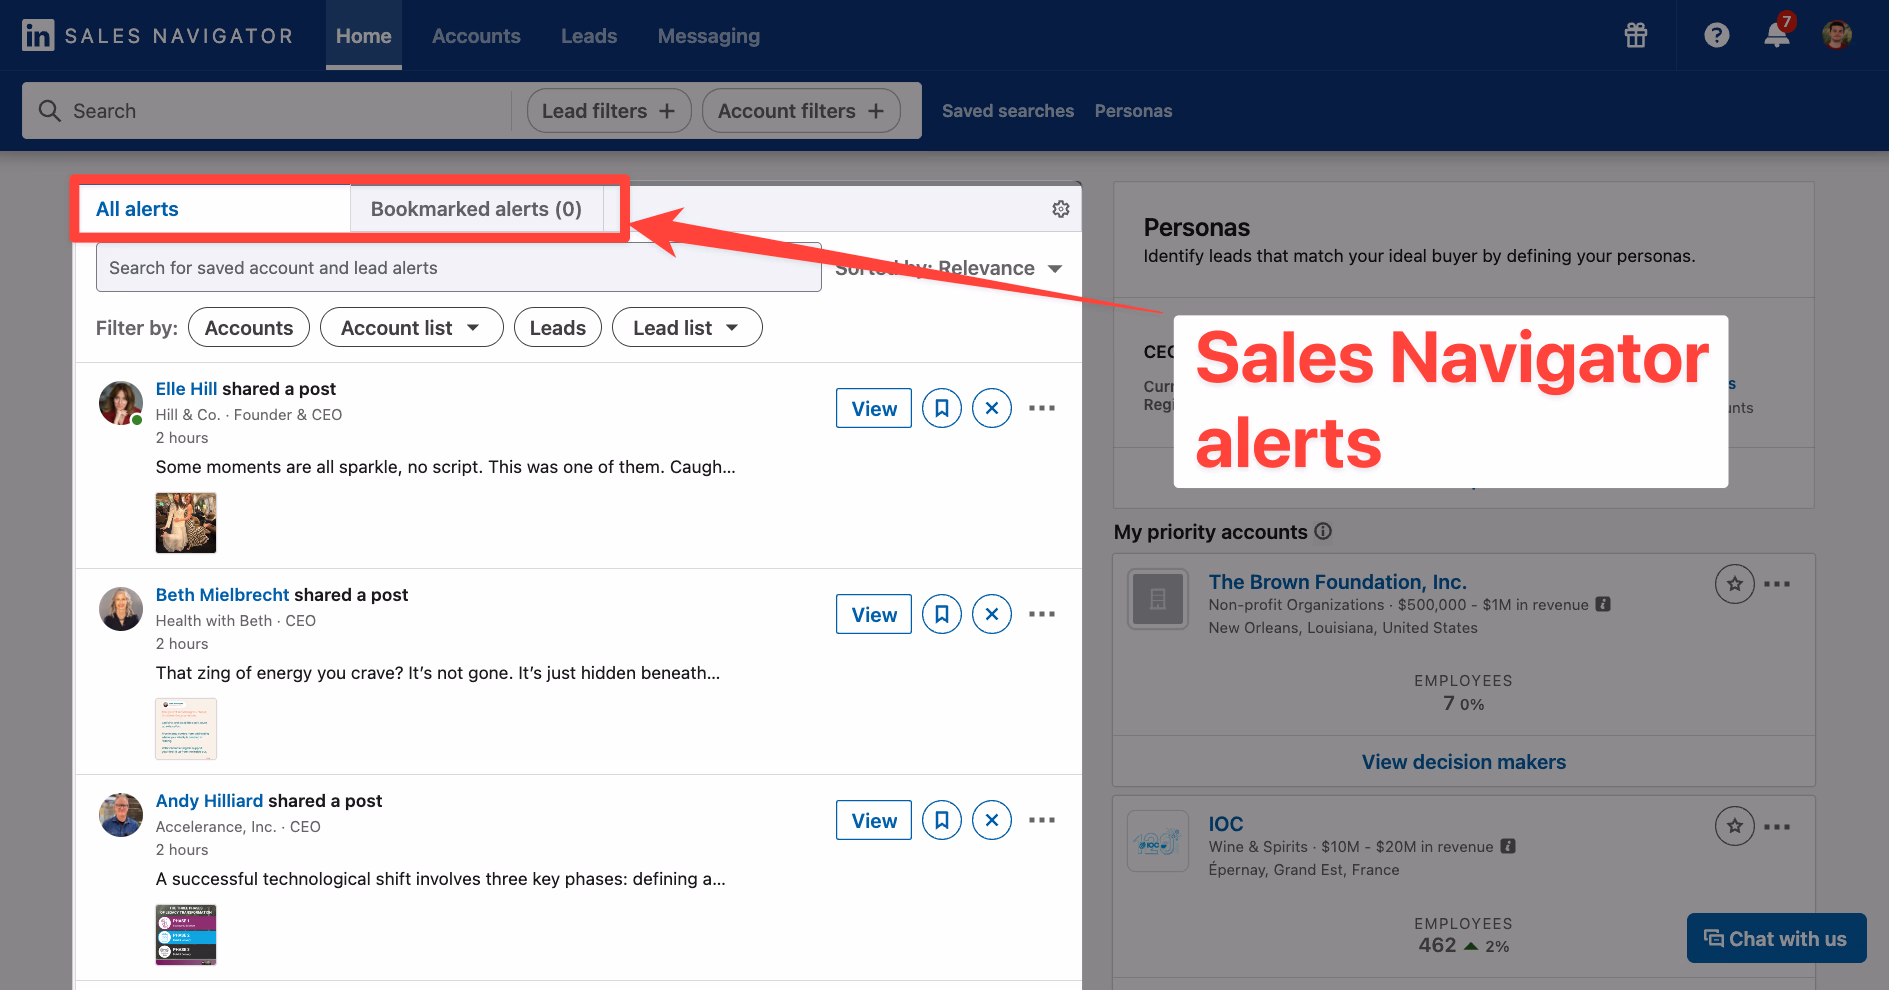Open Elle Hill's post image thumbnail

(186, 523)
